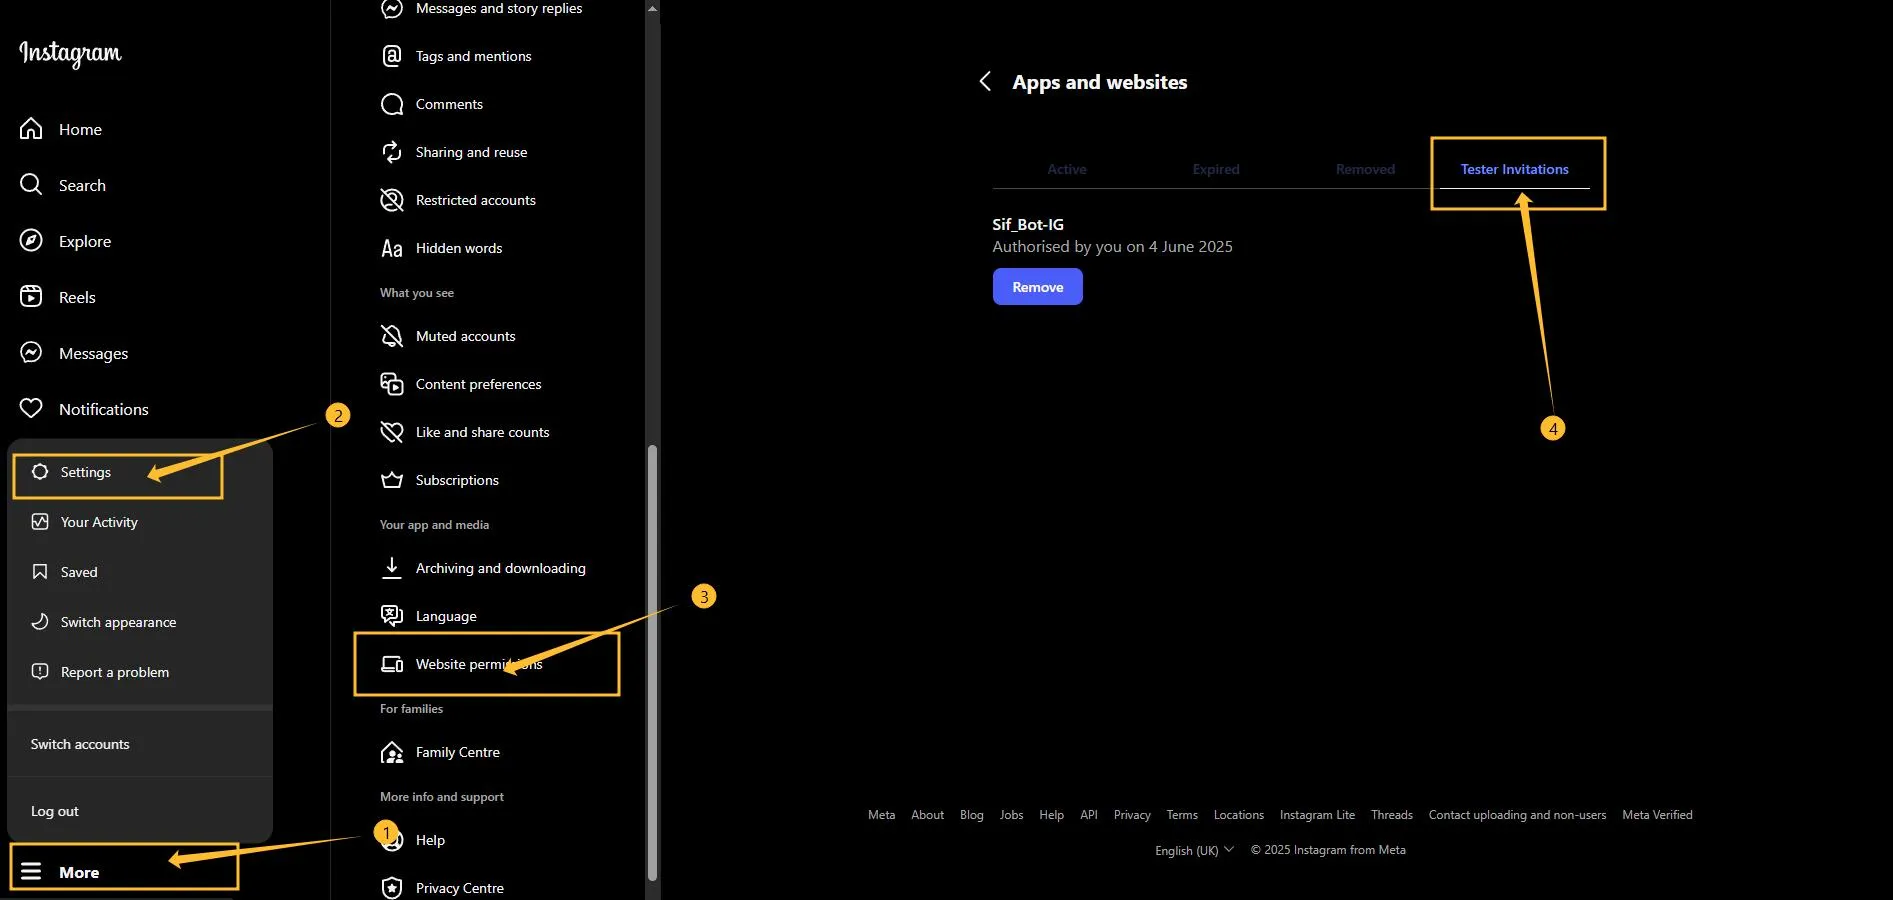Click the Notifications heart icon
This screenshot has width=1893, height=900.
tap(31, 409)
